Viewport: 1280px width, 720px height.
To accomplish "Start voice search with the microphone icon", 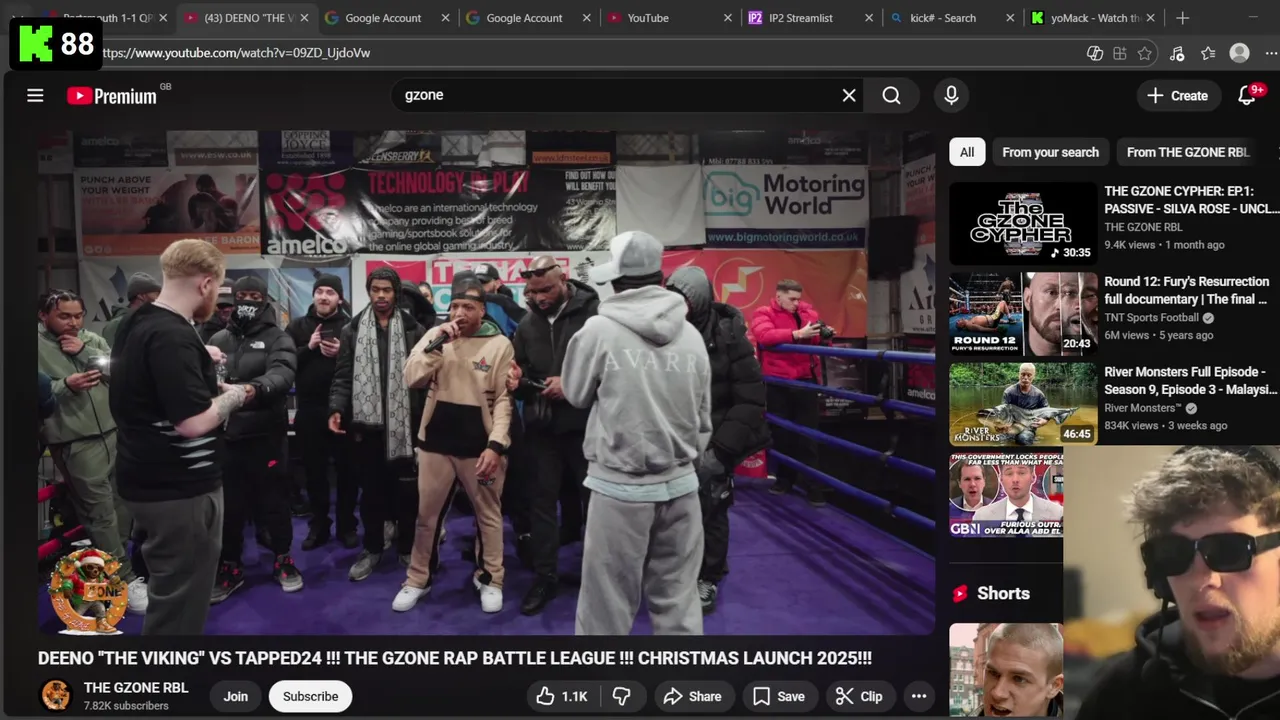I will [951, 95].
